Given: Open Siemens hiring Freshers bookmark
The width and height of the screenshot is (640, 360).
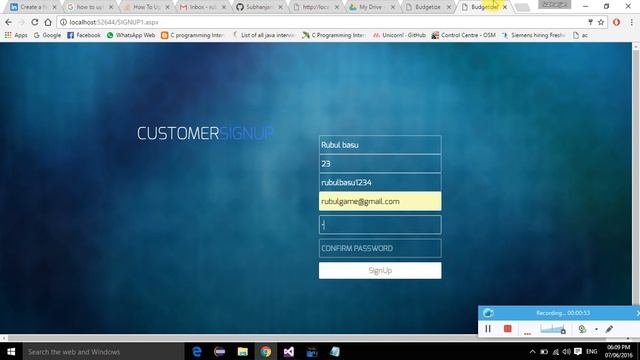Looking at the screenshot, I should (x=533, y=36).
